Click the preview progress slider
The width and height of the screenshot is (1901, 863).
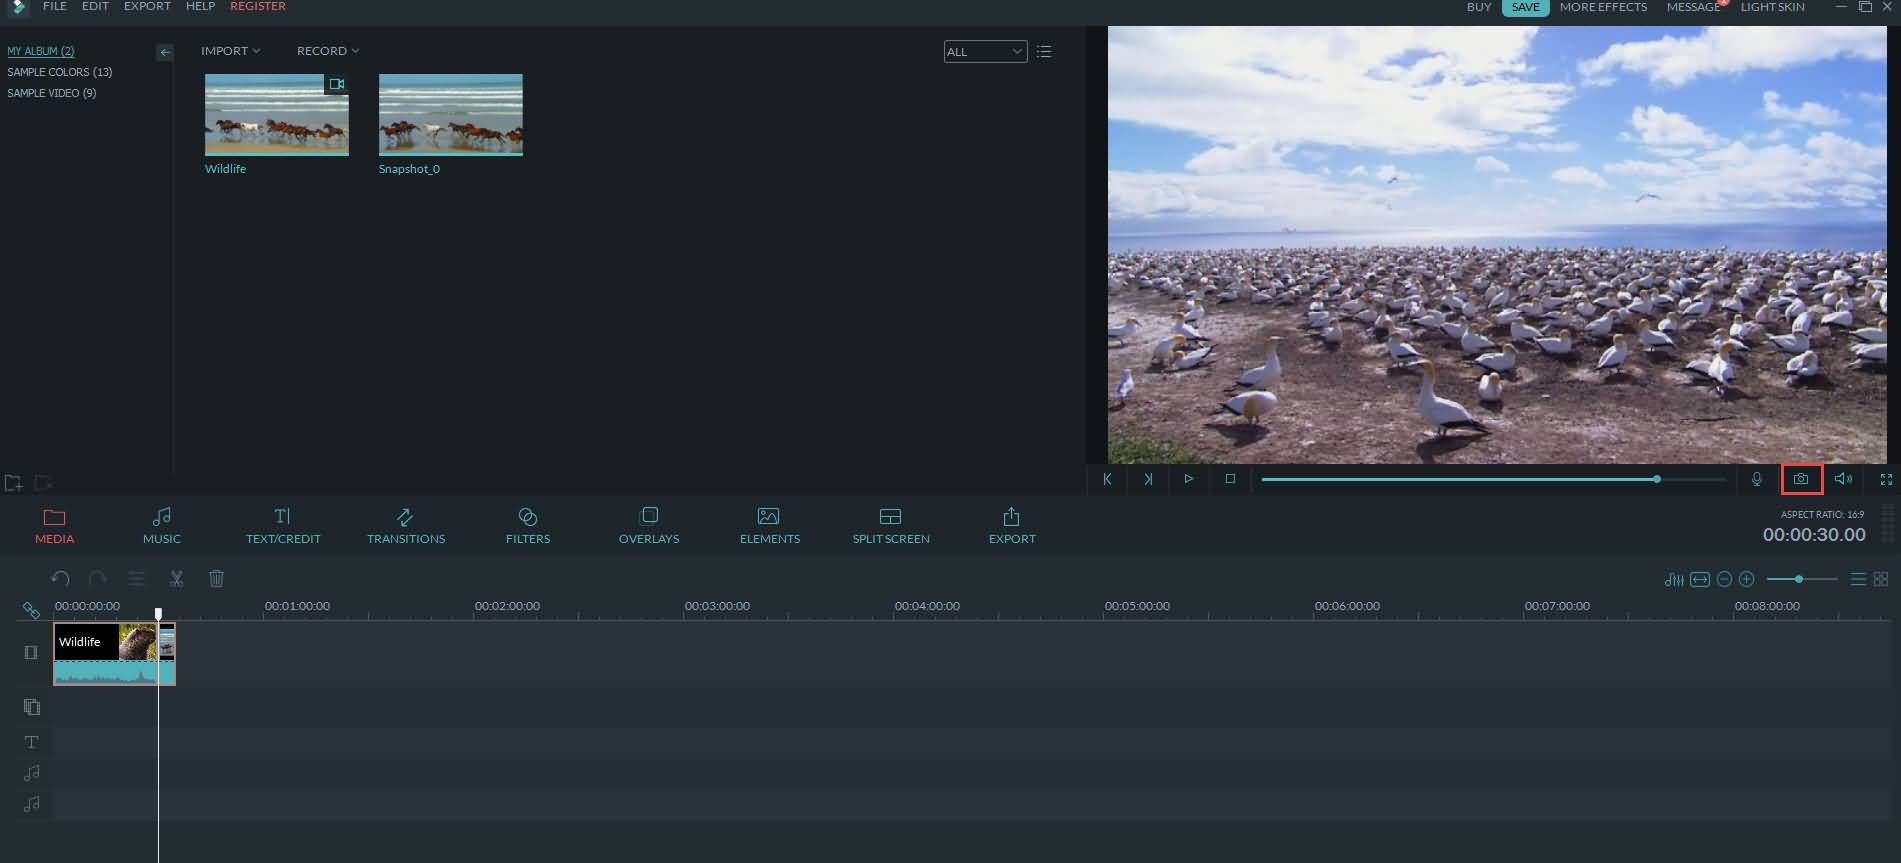(1493, 480)
